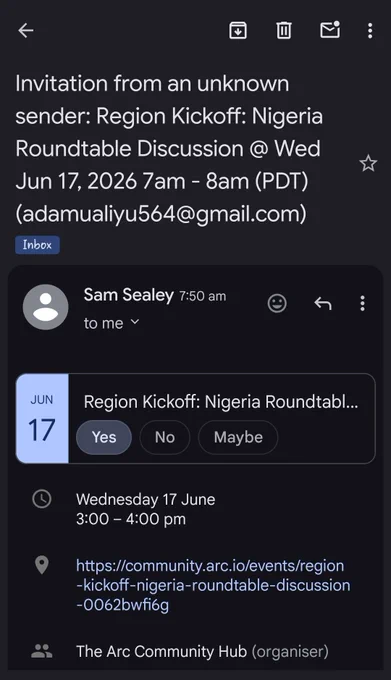Add an emoji reaction to the message
Image resolution: width=391 pixels, height=680 pixels.
[x=277, y=303]
